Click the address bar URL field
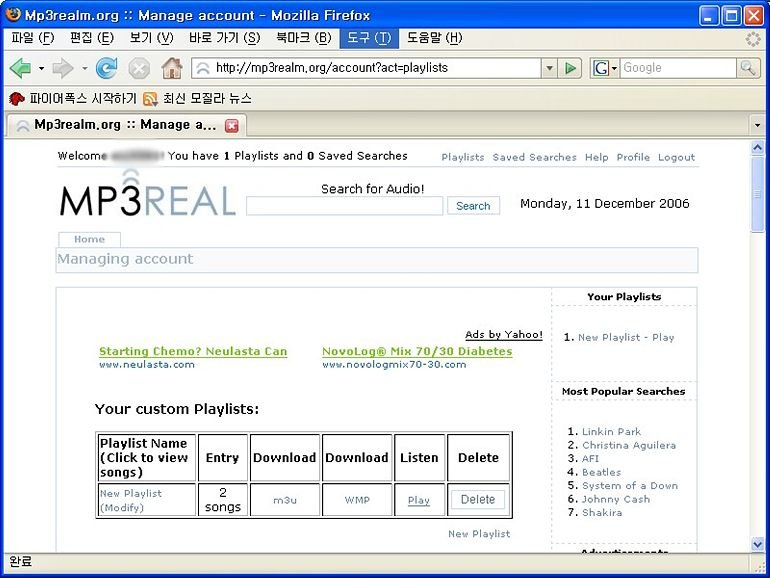 (366, 68)
